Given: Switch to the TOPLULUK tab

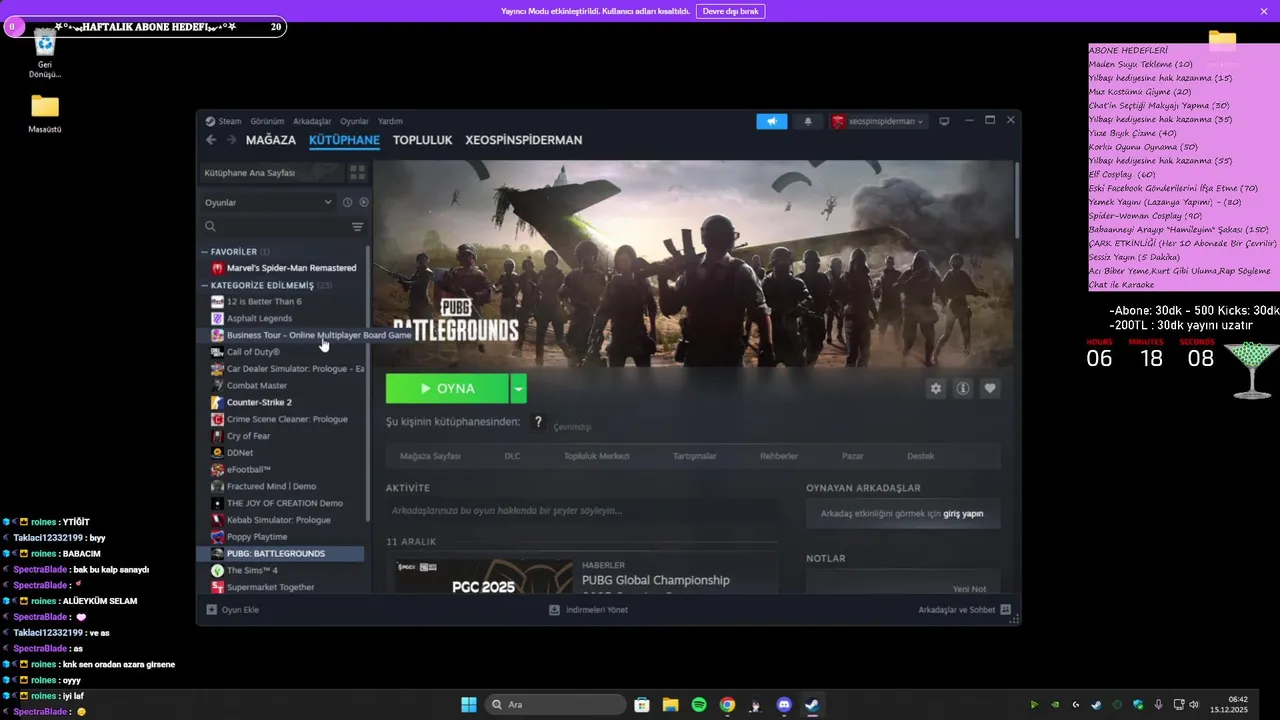Looking at the screenshot, I should [x=422, y=140].
